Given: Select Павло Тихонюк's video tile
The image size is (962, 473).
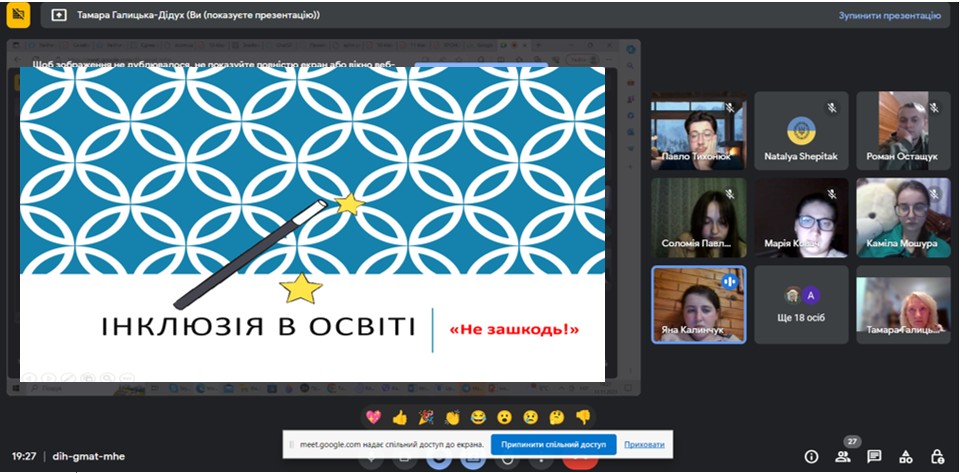Looking at the screenshot, I should [x=697, y=131].
